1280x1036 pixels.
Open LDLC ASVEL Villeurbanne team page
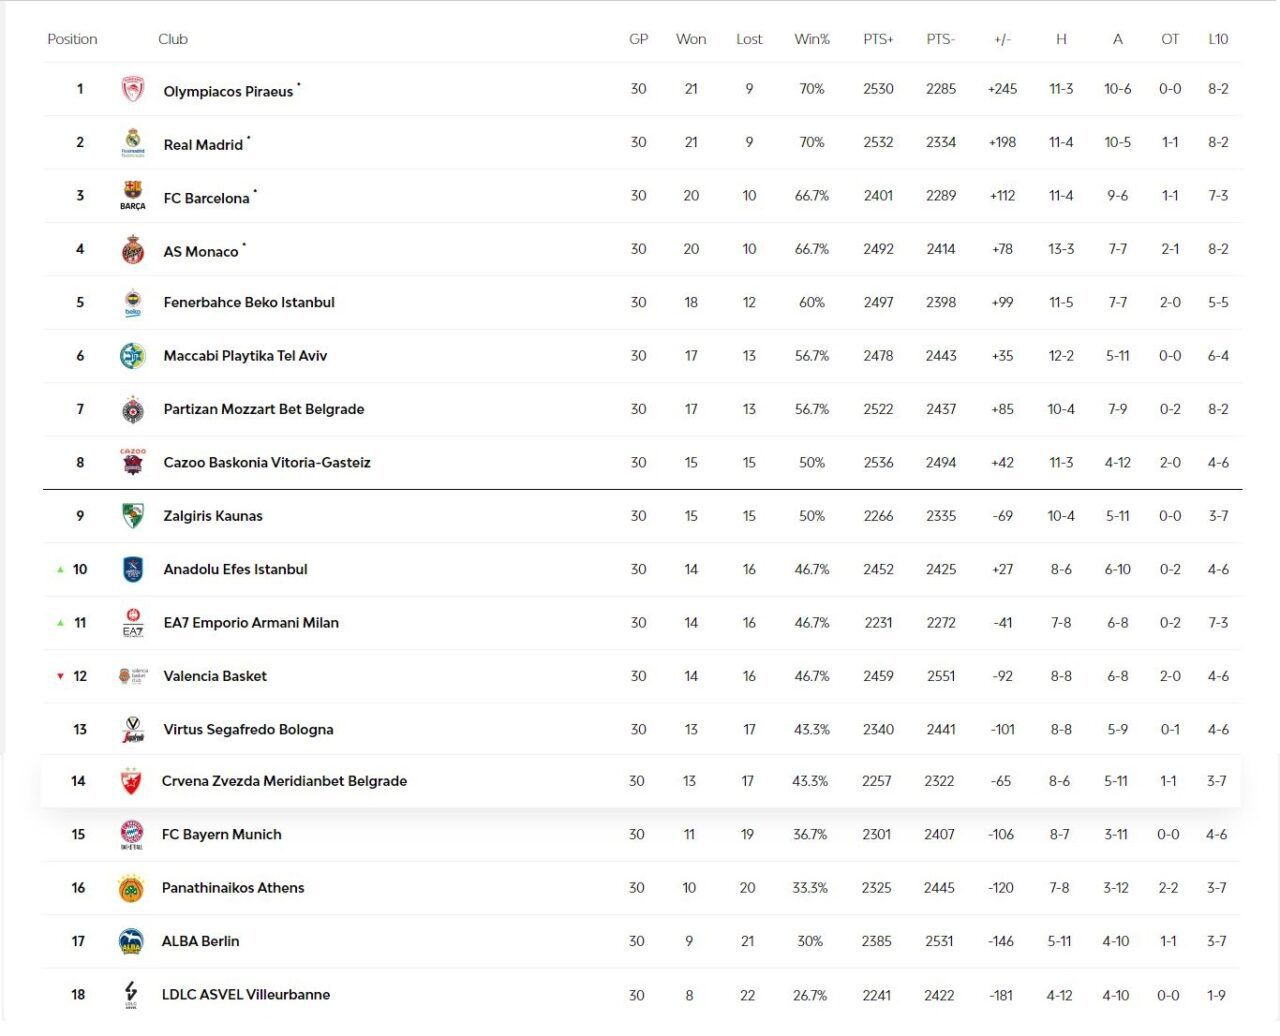[246, 995]
